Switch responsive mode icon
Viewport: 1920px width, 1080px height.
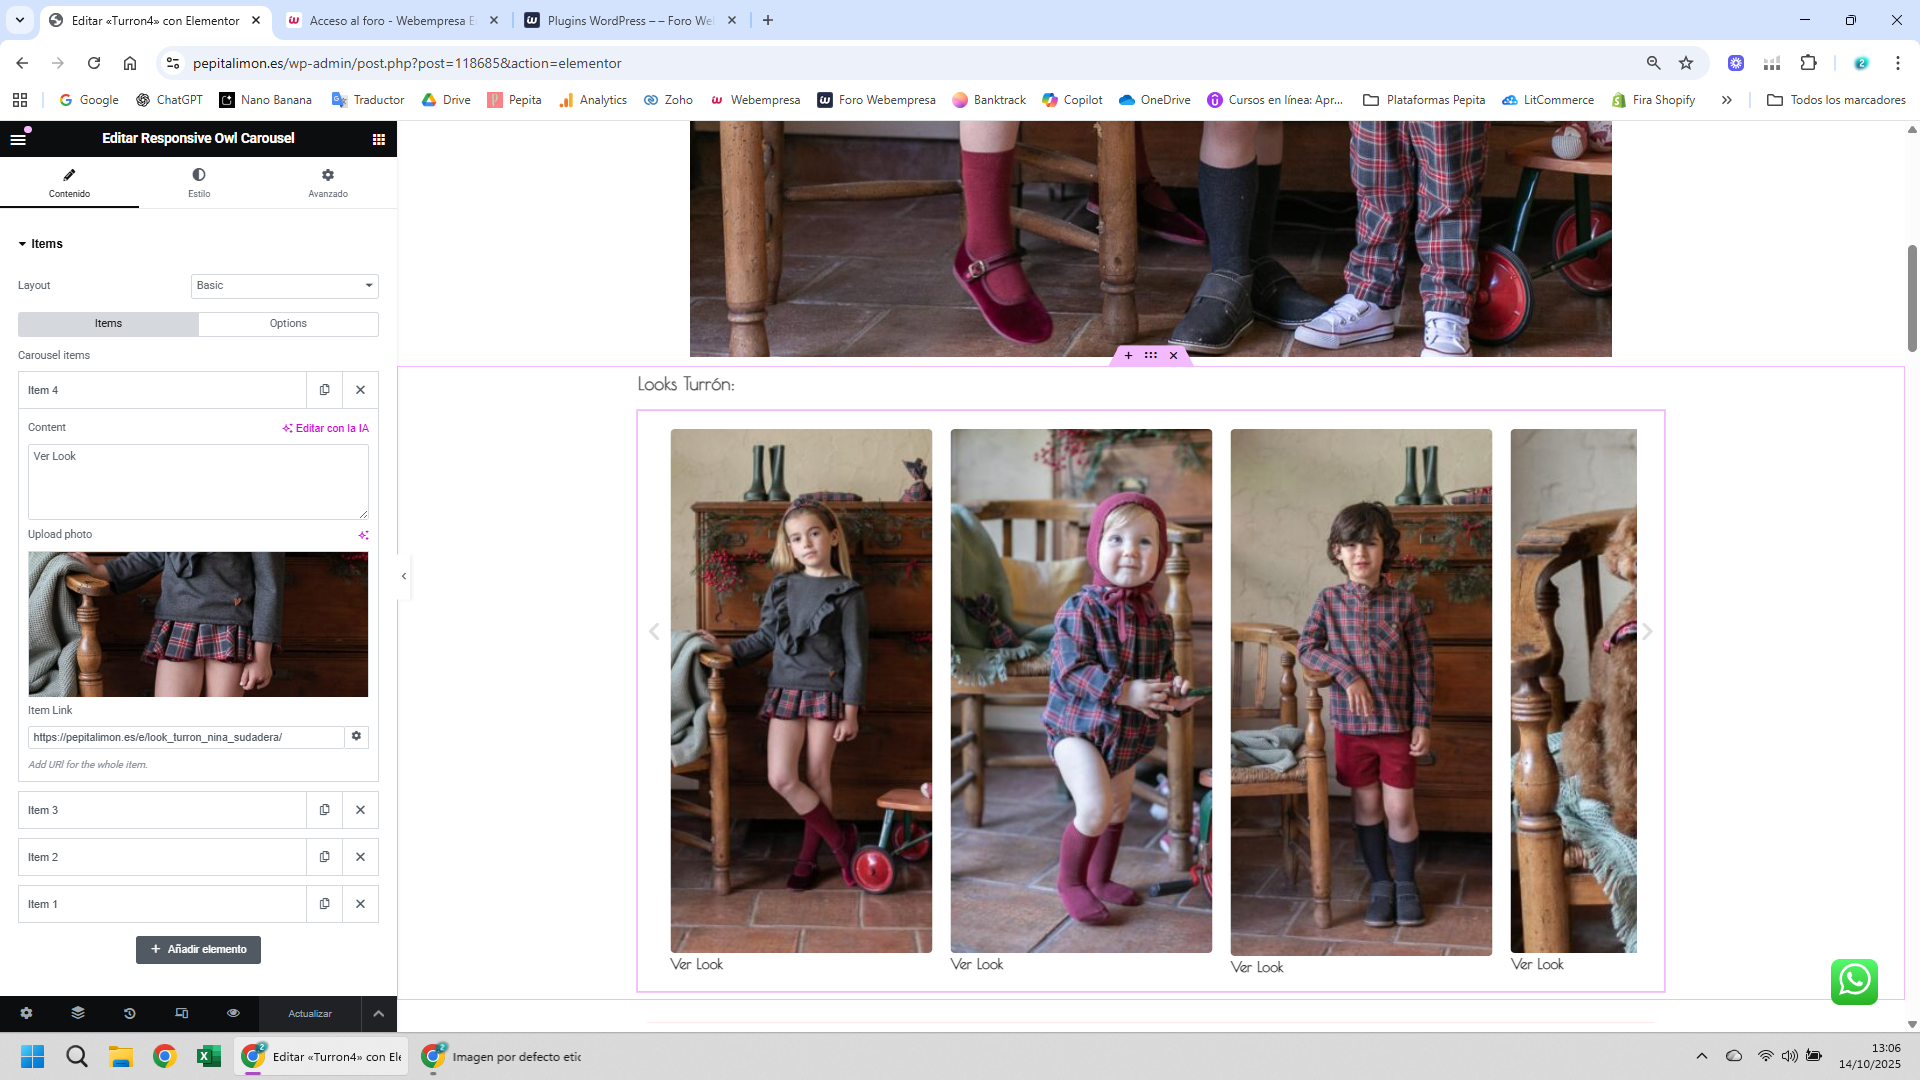click(181, 1013)
